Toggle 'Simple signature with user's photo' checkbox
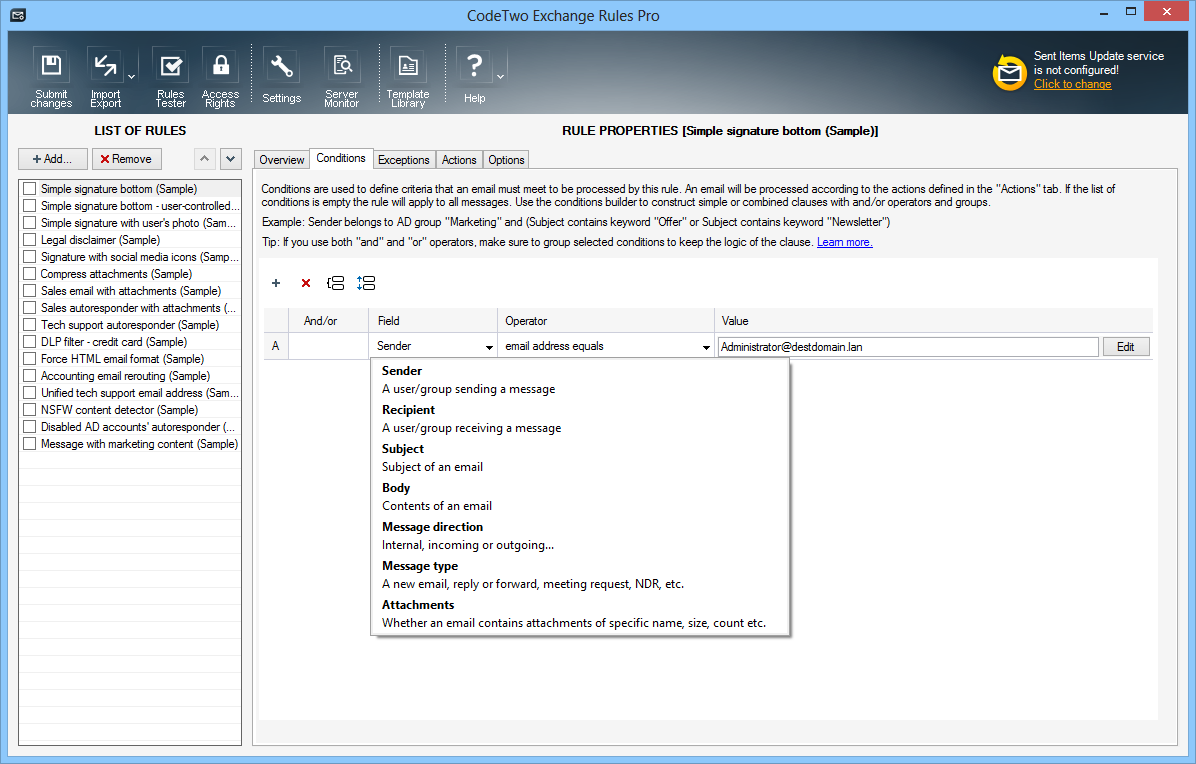The width and height of the screenshot is (1196, 764). pyautogui.click(x=30, y=223)
